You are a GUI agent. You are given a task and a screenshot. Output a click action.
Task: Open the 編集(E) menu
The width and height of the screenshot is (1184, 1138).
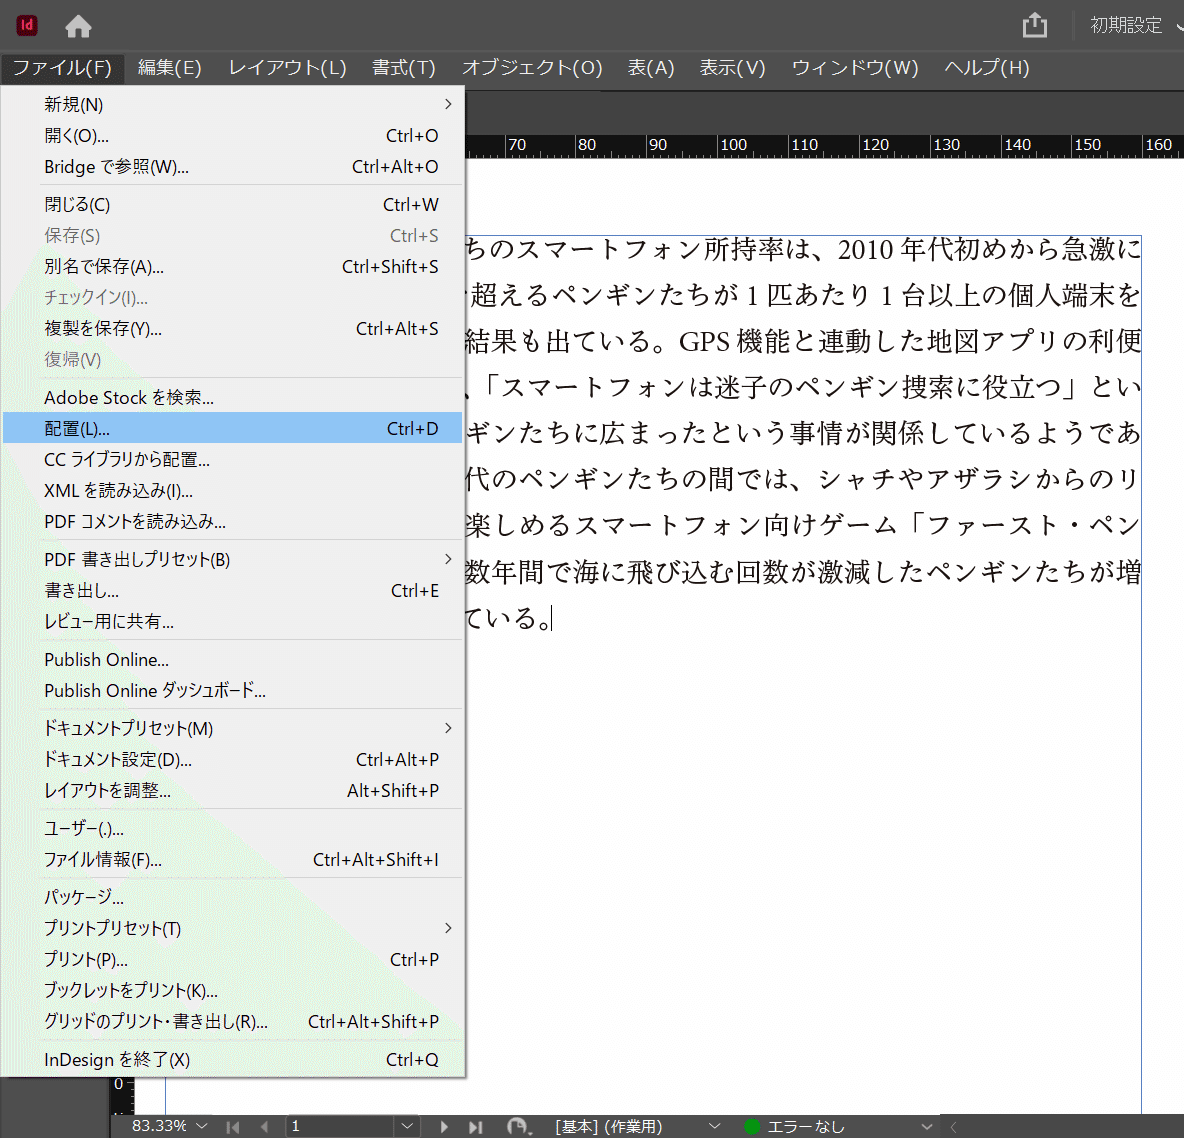pos(169,68)
